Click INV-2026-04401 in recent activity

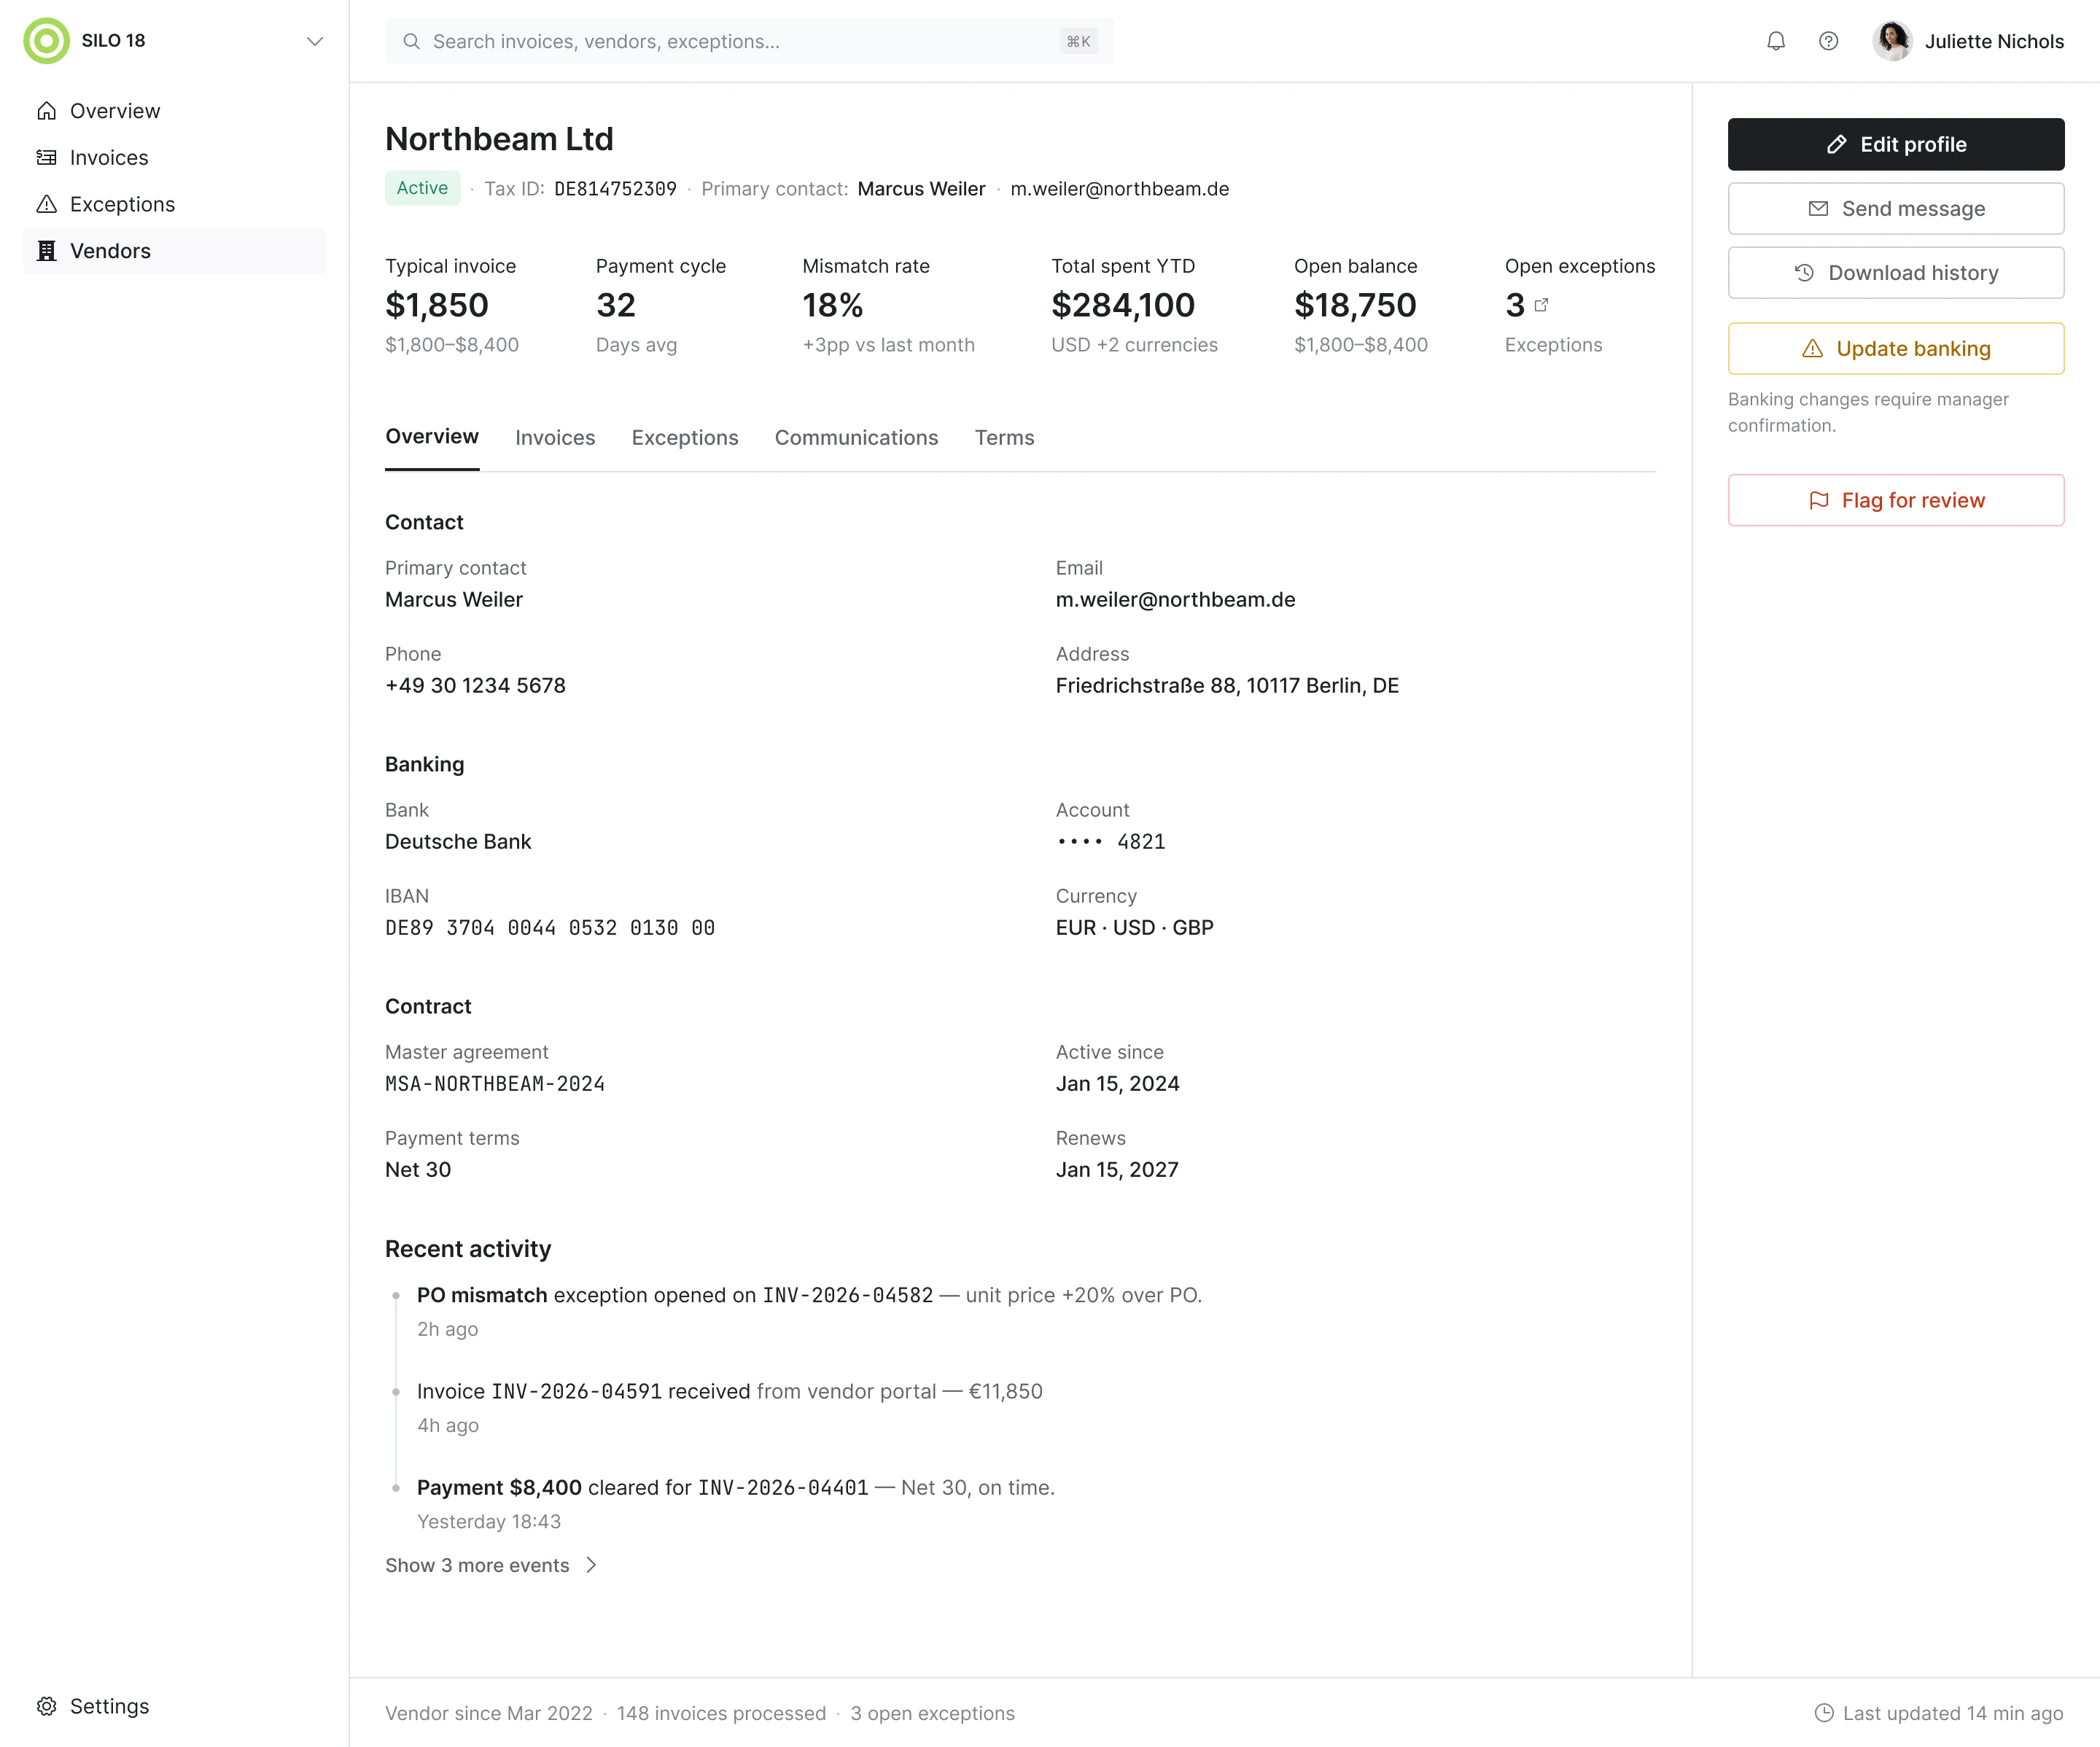pyautogui.click(x=783, y=1488)
